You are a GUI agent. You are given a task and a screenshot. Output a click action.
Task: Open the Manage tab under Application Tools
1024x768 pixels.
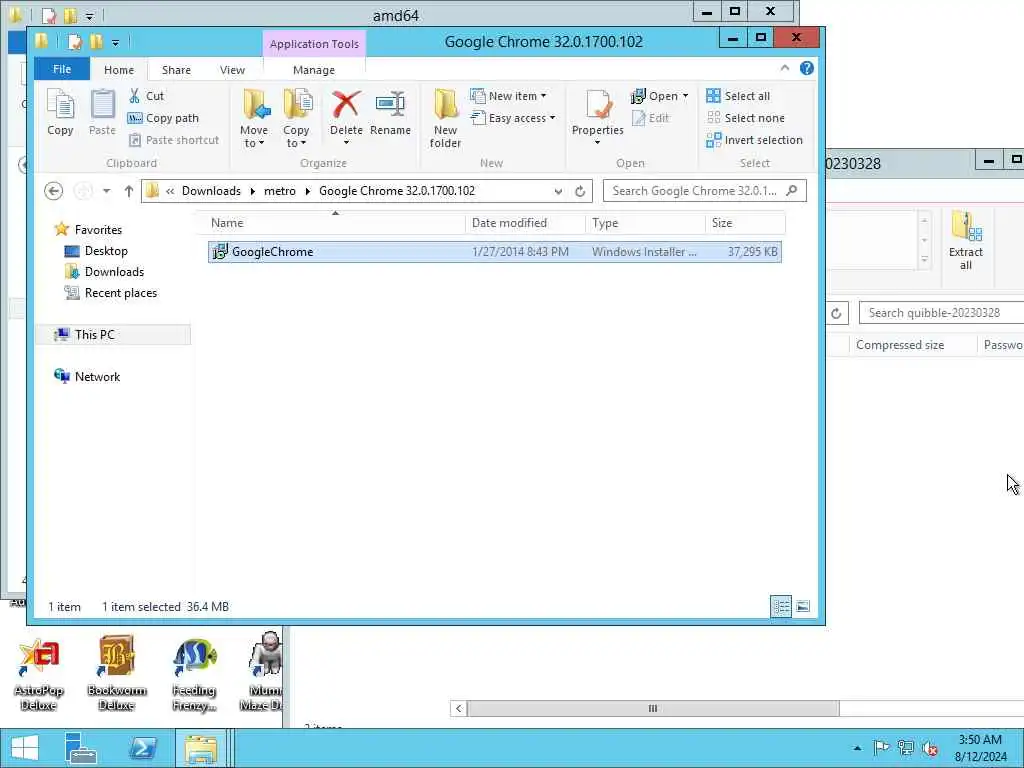point(313,70)
